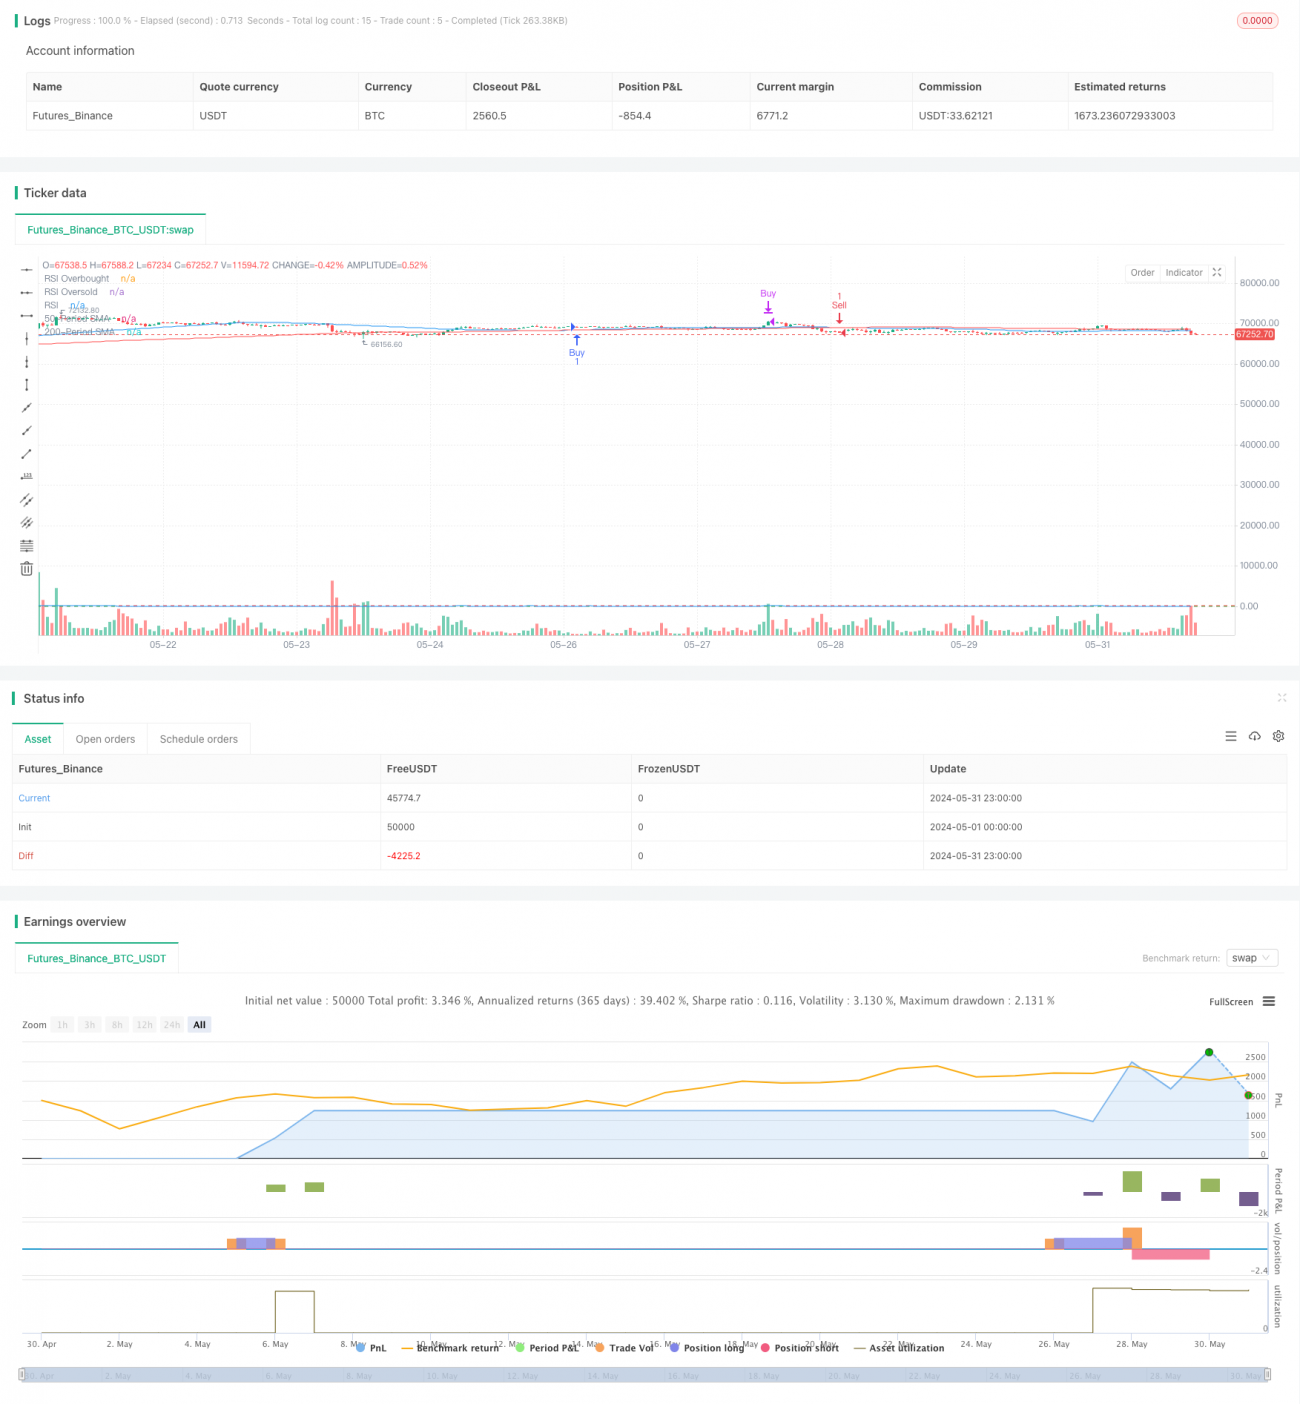Click the navigator left range handle
This screenshot has height=1404, width=1300.
[22, 1375]
